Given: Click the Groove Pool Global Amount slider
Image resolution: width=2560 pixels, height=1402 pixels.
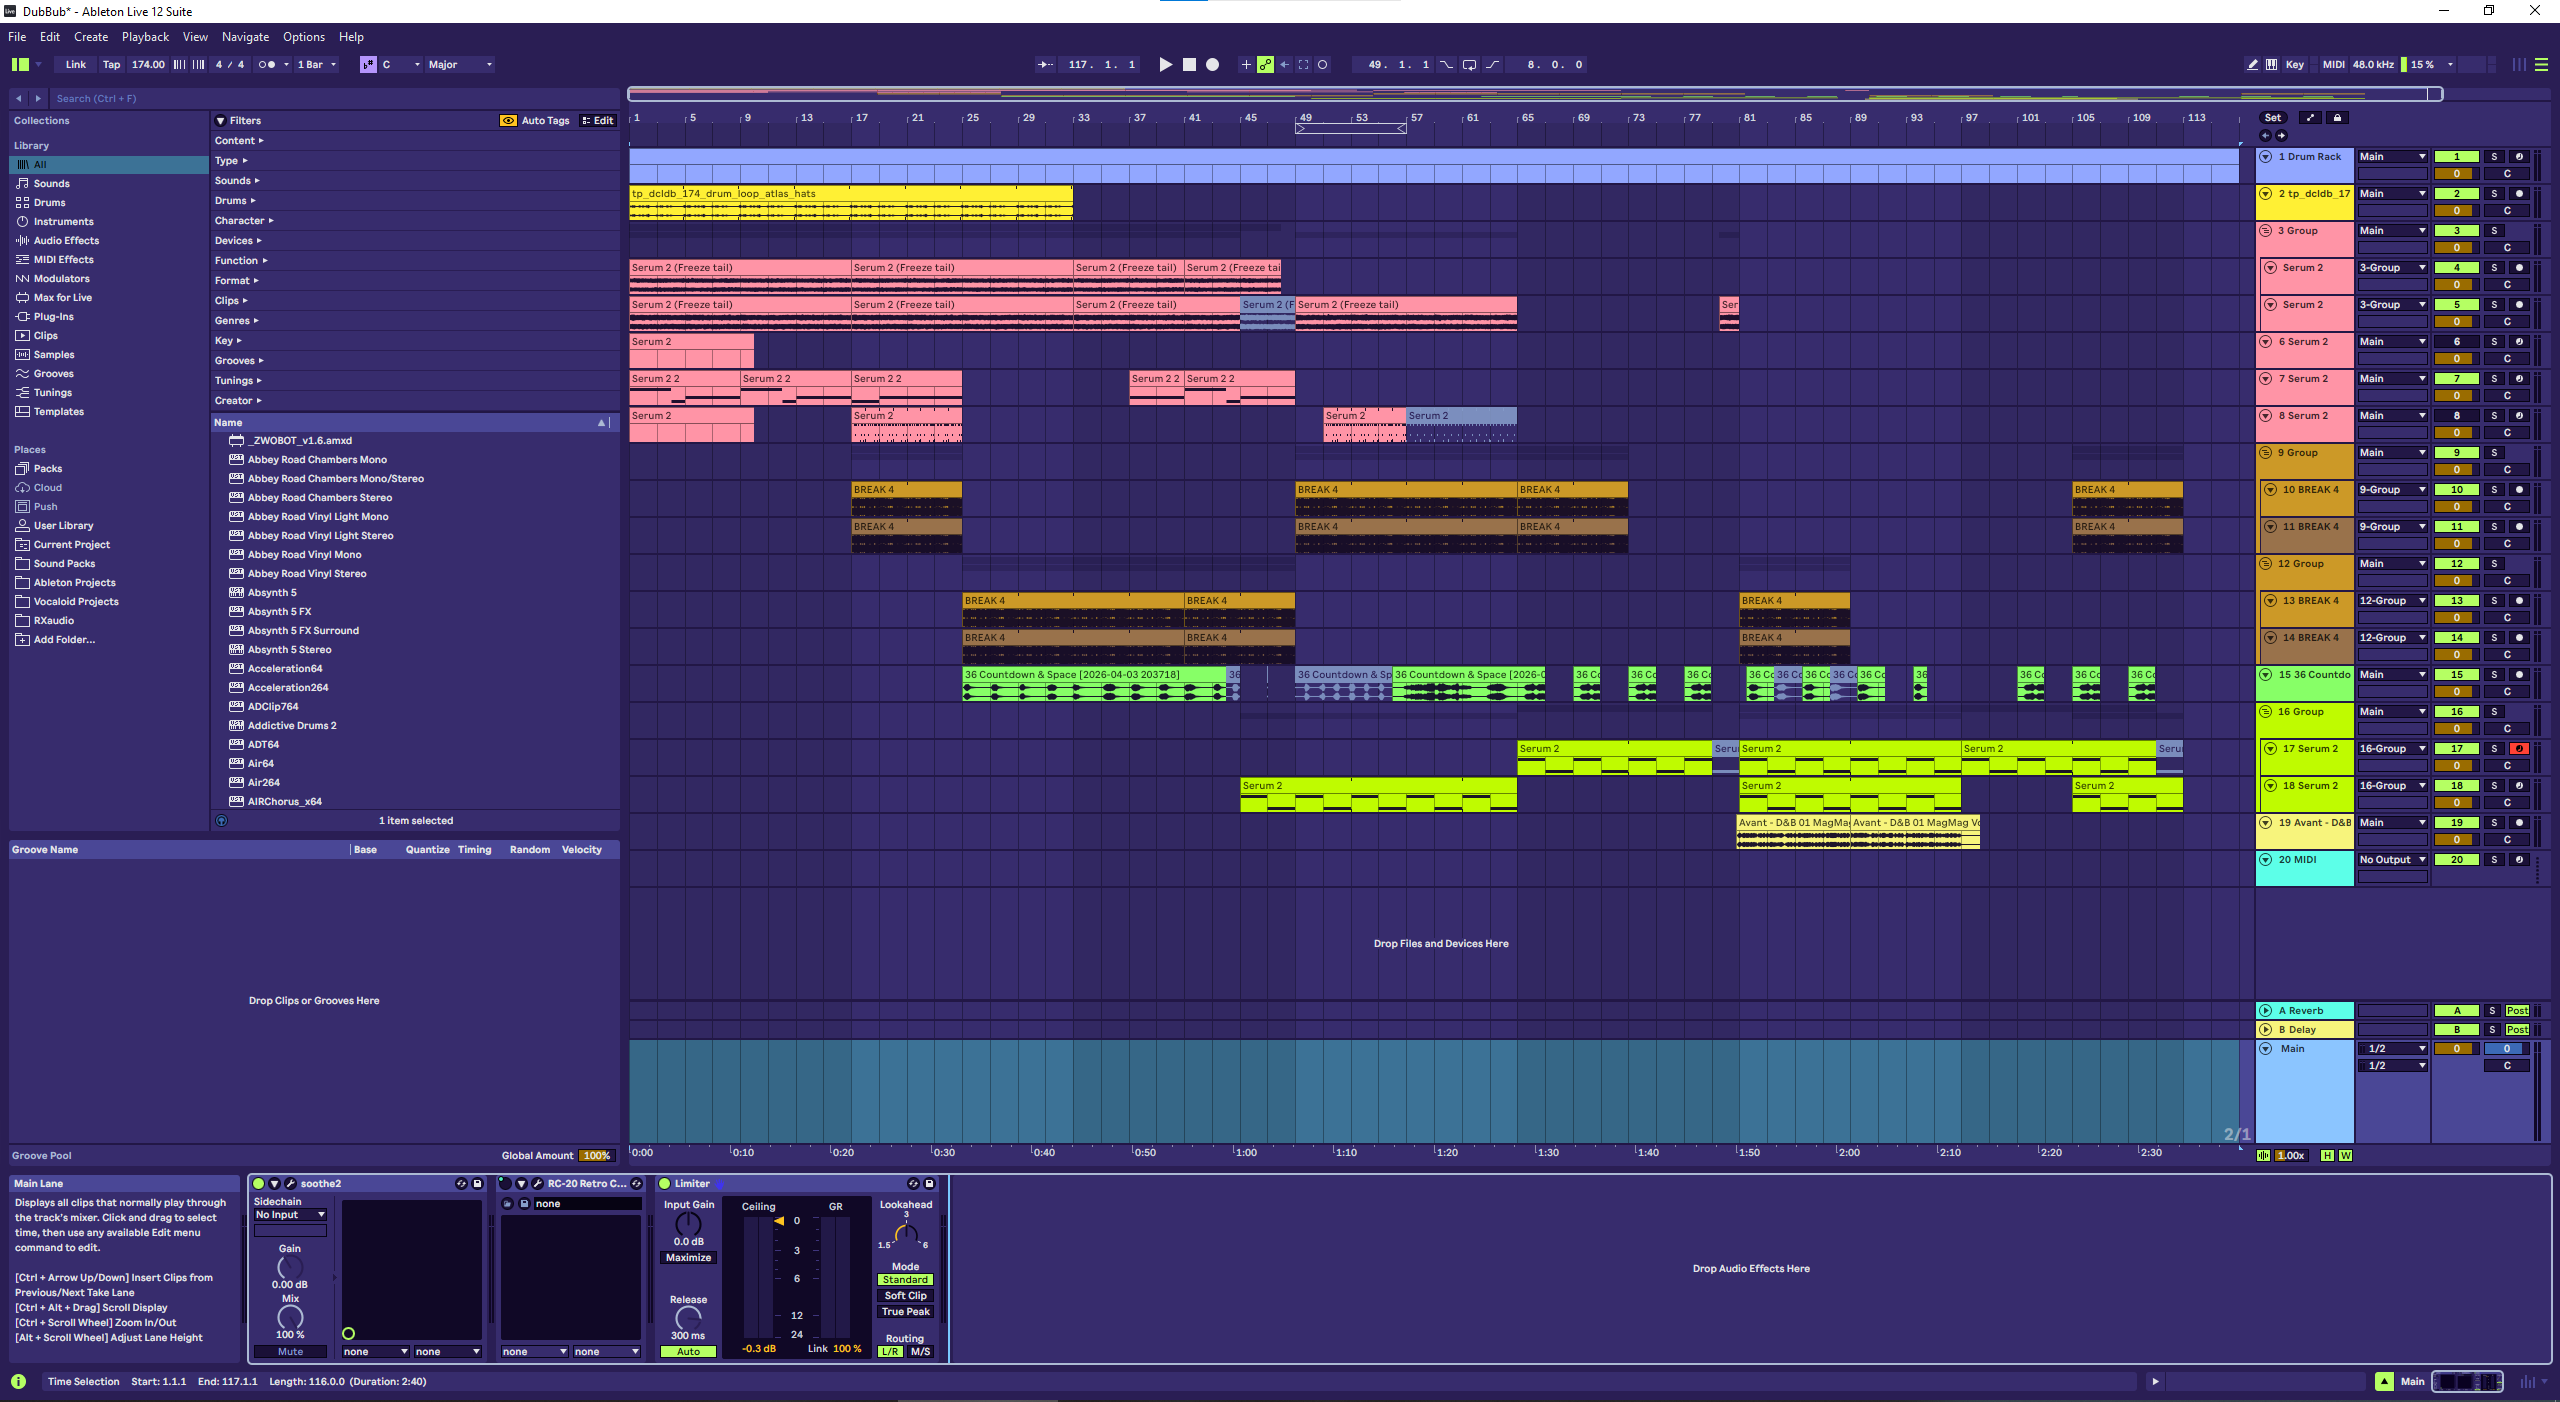Looking at the screenshot, I should [x=596, y=1156].
